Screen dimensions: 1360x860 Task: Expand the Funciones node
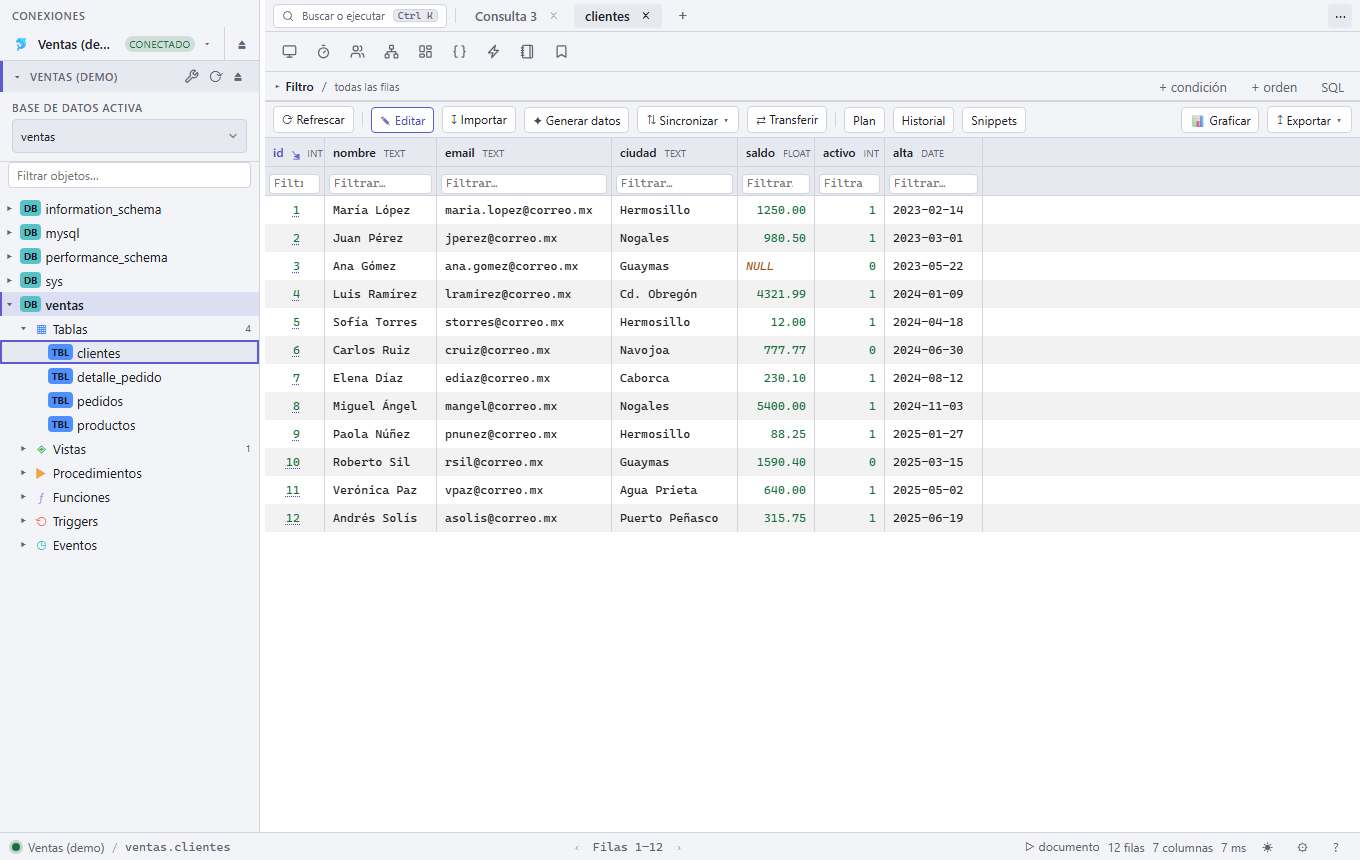tap(23, 497)
